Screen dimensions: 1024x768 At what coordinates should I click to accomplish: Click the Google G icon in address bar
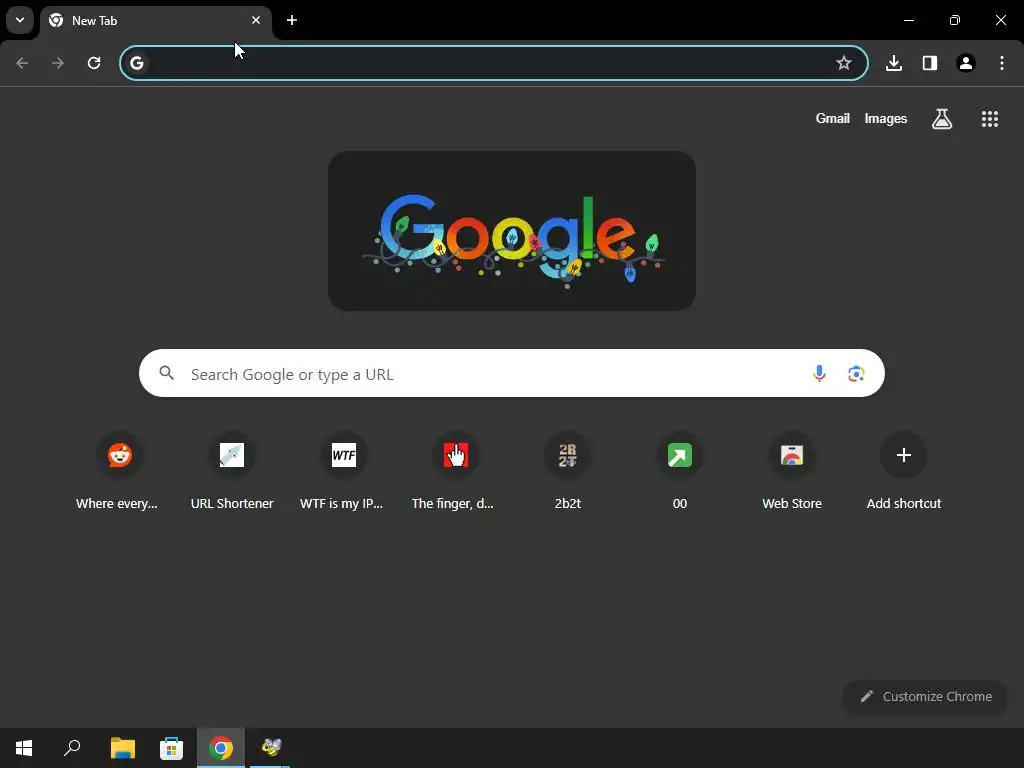pos(136,63)
